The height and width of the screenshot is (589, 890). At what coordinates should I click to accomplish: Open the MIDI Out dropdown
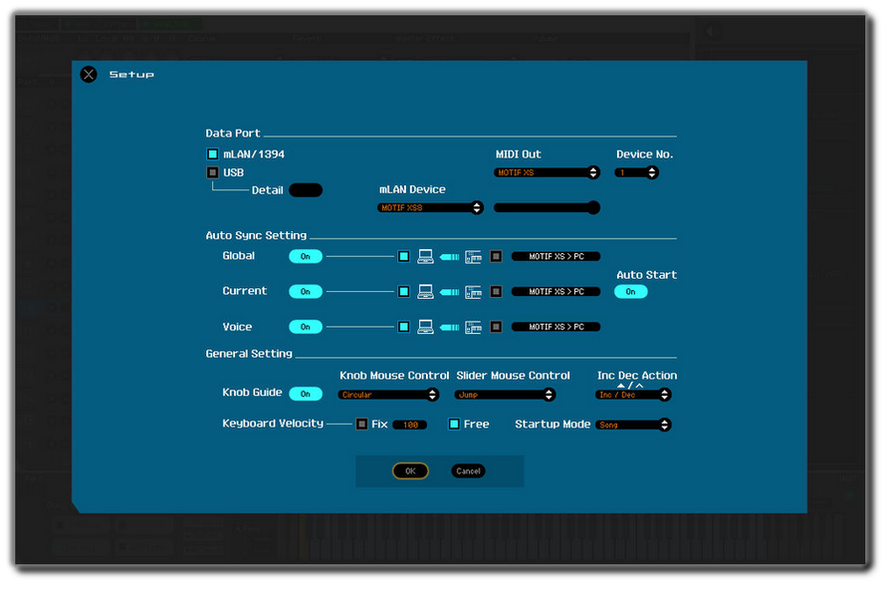click(547, 172)
